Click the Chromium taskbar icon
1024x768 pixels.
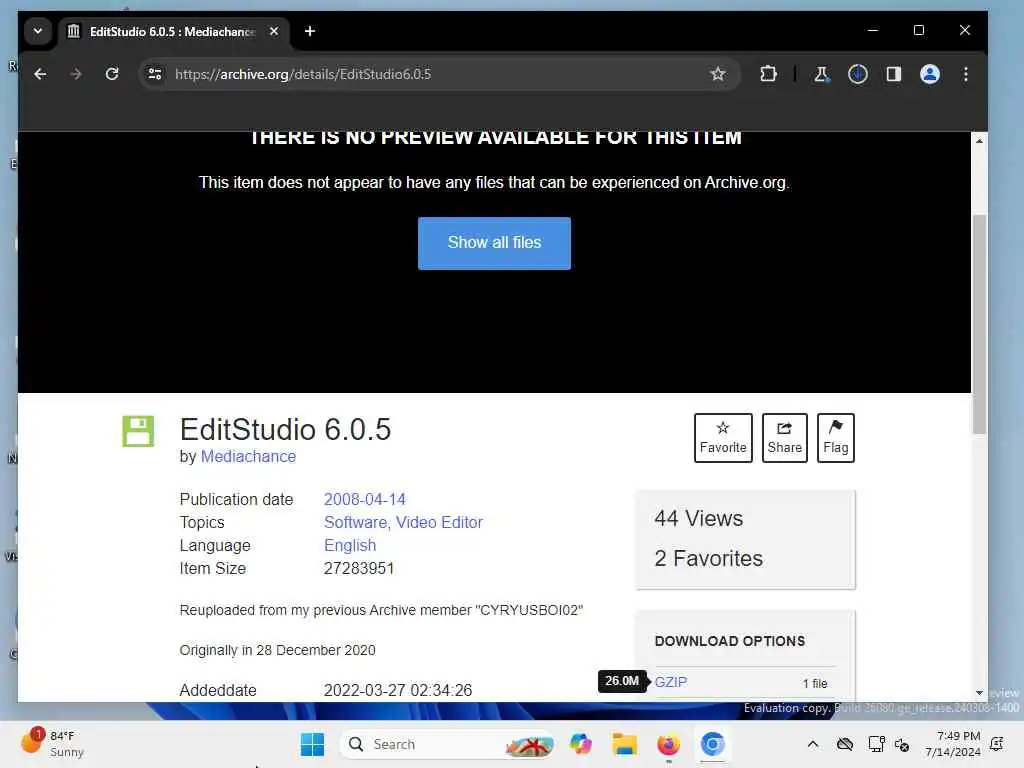pos(712,744)
